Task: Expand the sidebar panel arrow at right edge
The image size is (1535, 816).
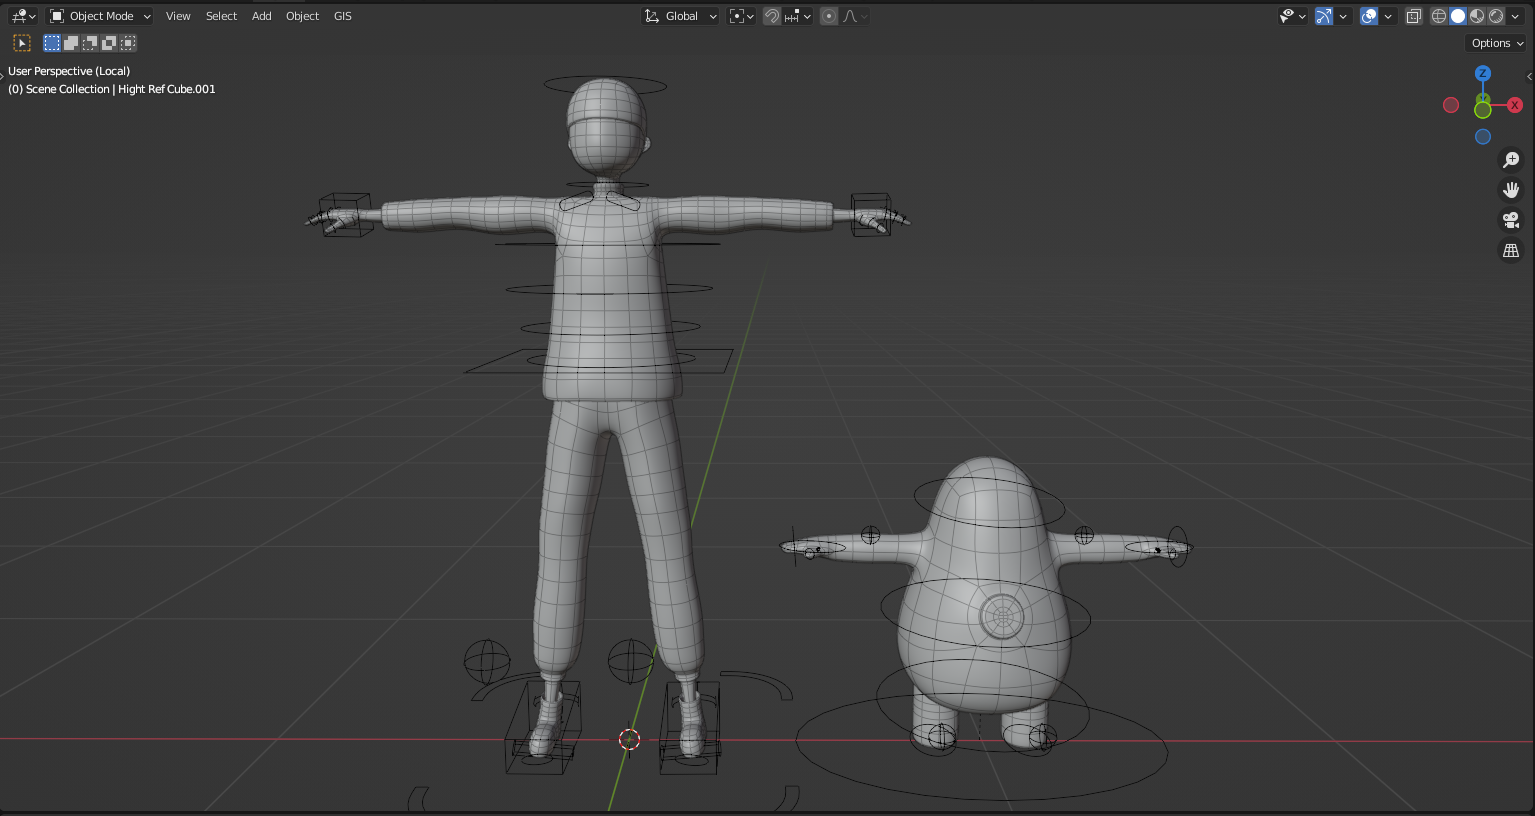Action: [x=1529, y=76]
